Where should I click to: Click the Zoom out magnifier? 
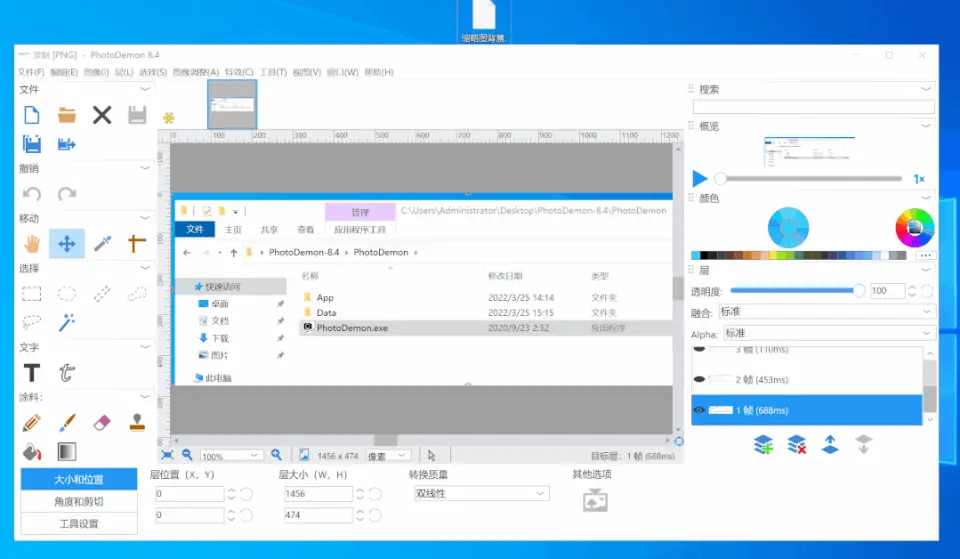pos(187,454)
